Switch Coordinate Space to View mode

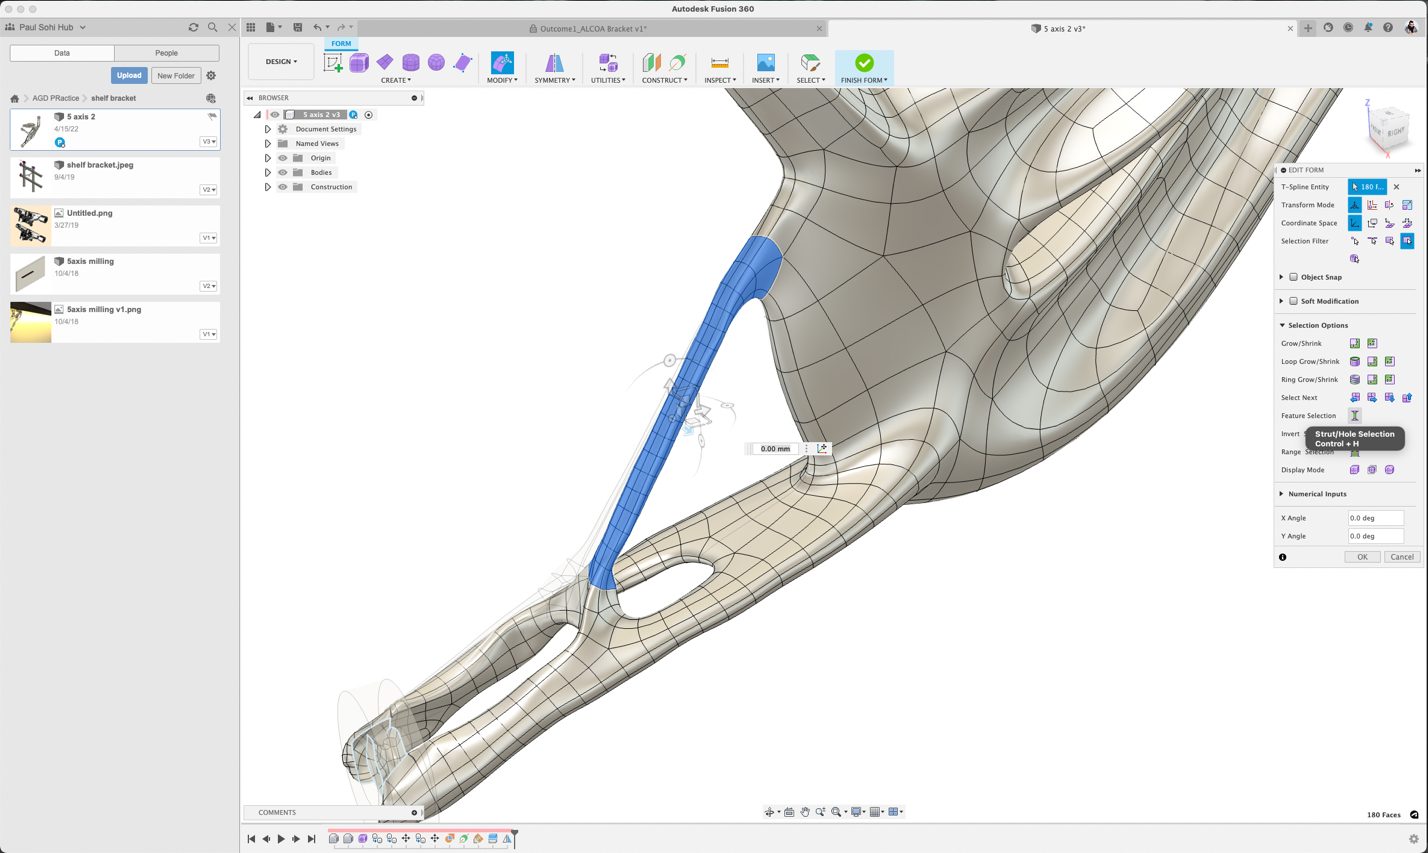[x=1372, y=222]
